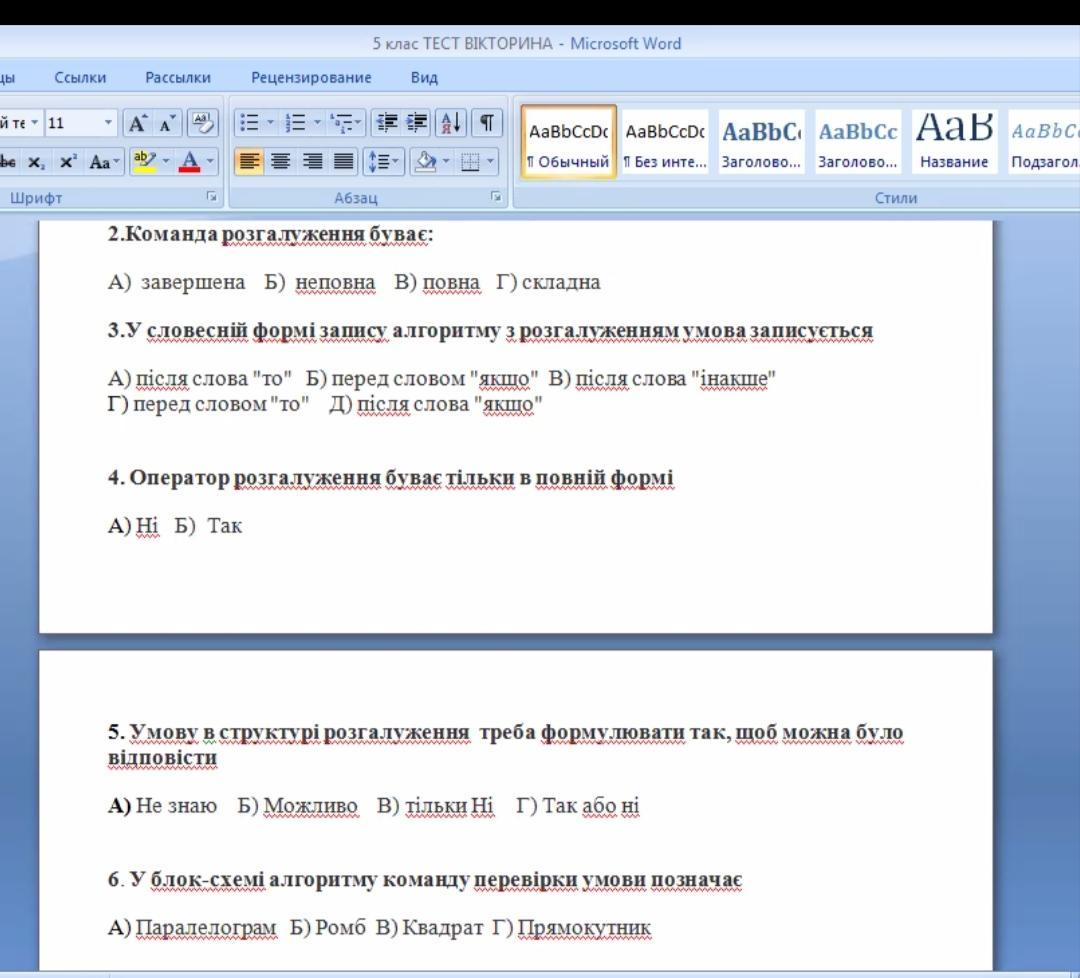Apply subscript formatting
Viewport: 1080px width, 978px height.
click(x=37, y=161)
